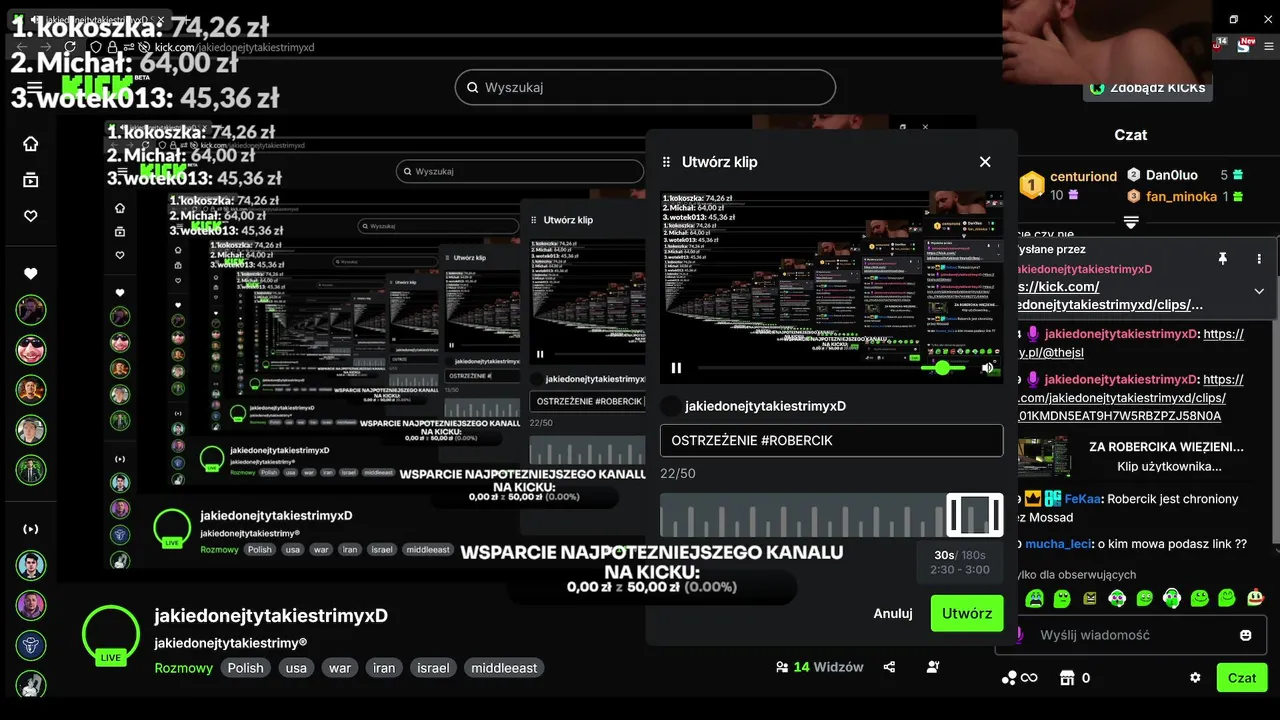
Task: Open the Kick home icon in sidebar
Action: pos(31,144)
